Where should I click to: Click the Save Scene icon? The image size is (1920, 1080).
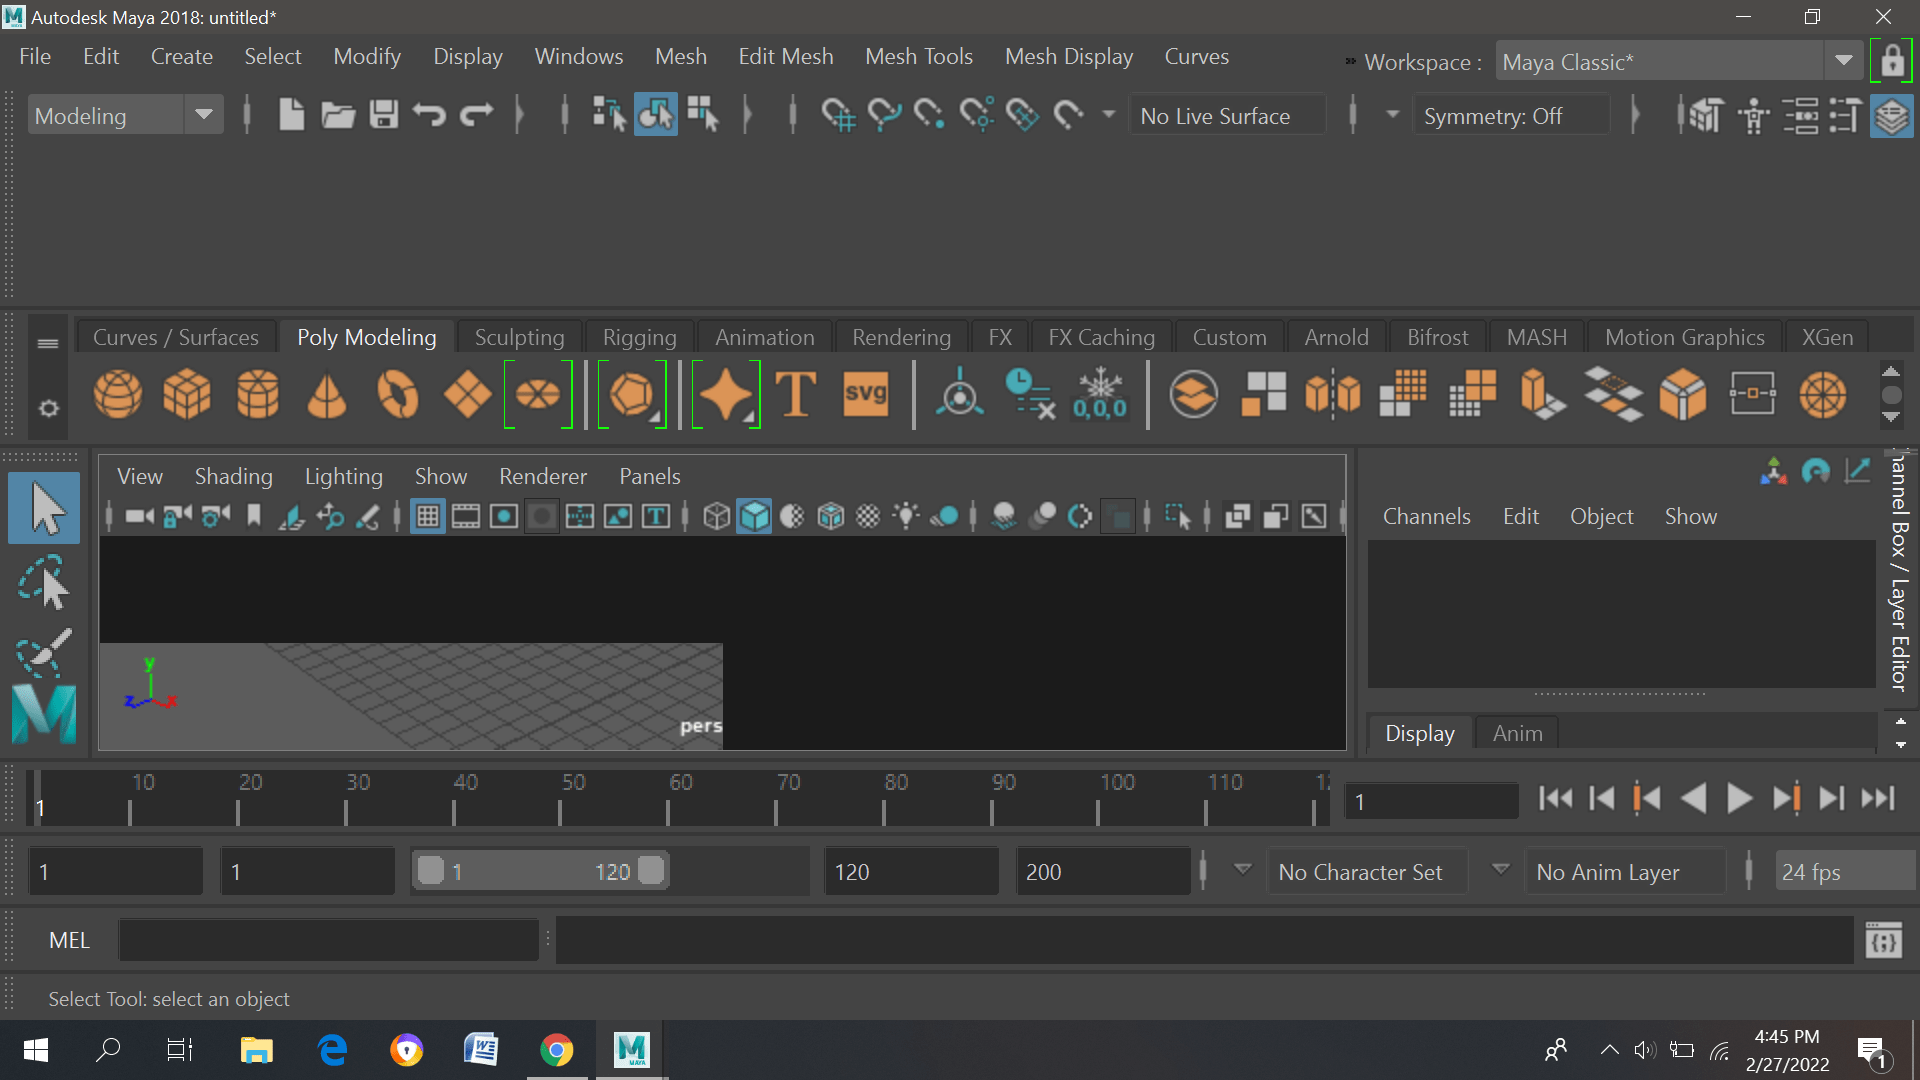click(x=384, y=116)
